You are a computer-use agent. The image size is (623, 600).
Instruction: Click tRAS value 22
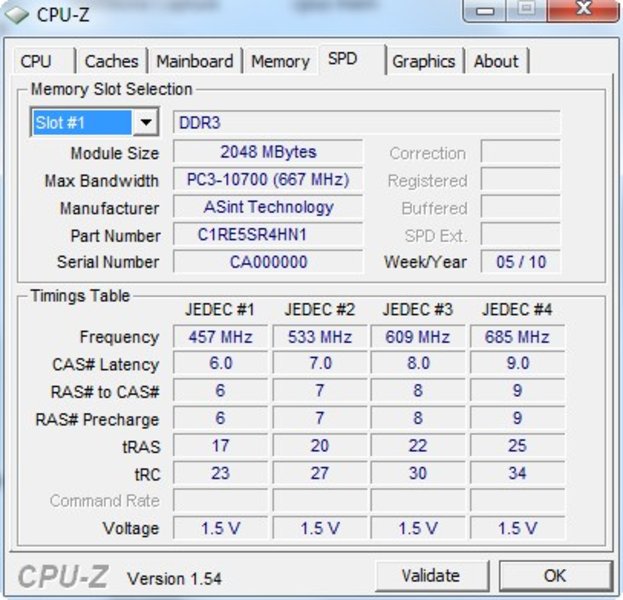(418, 445)
